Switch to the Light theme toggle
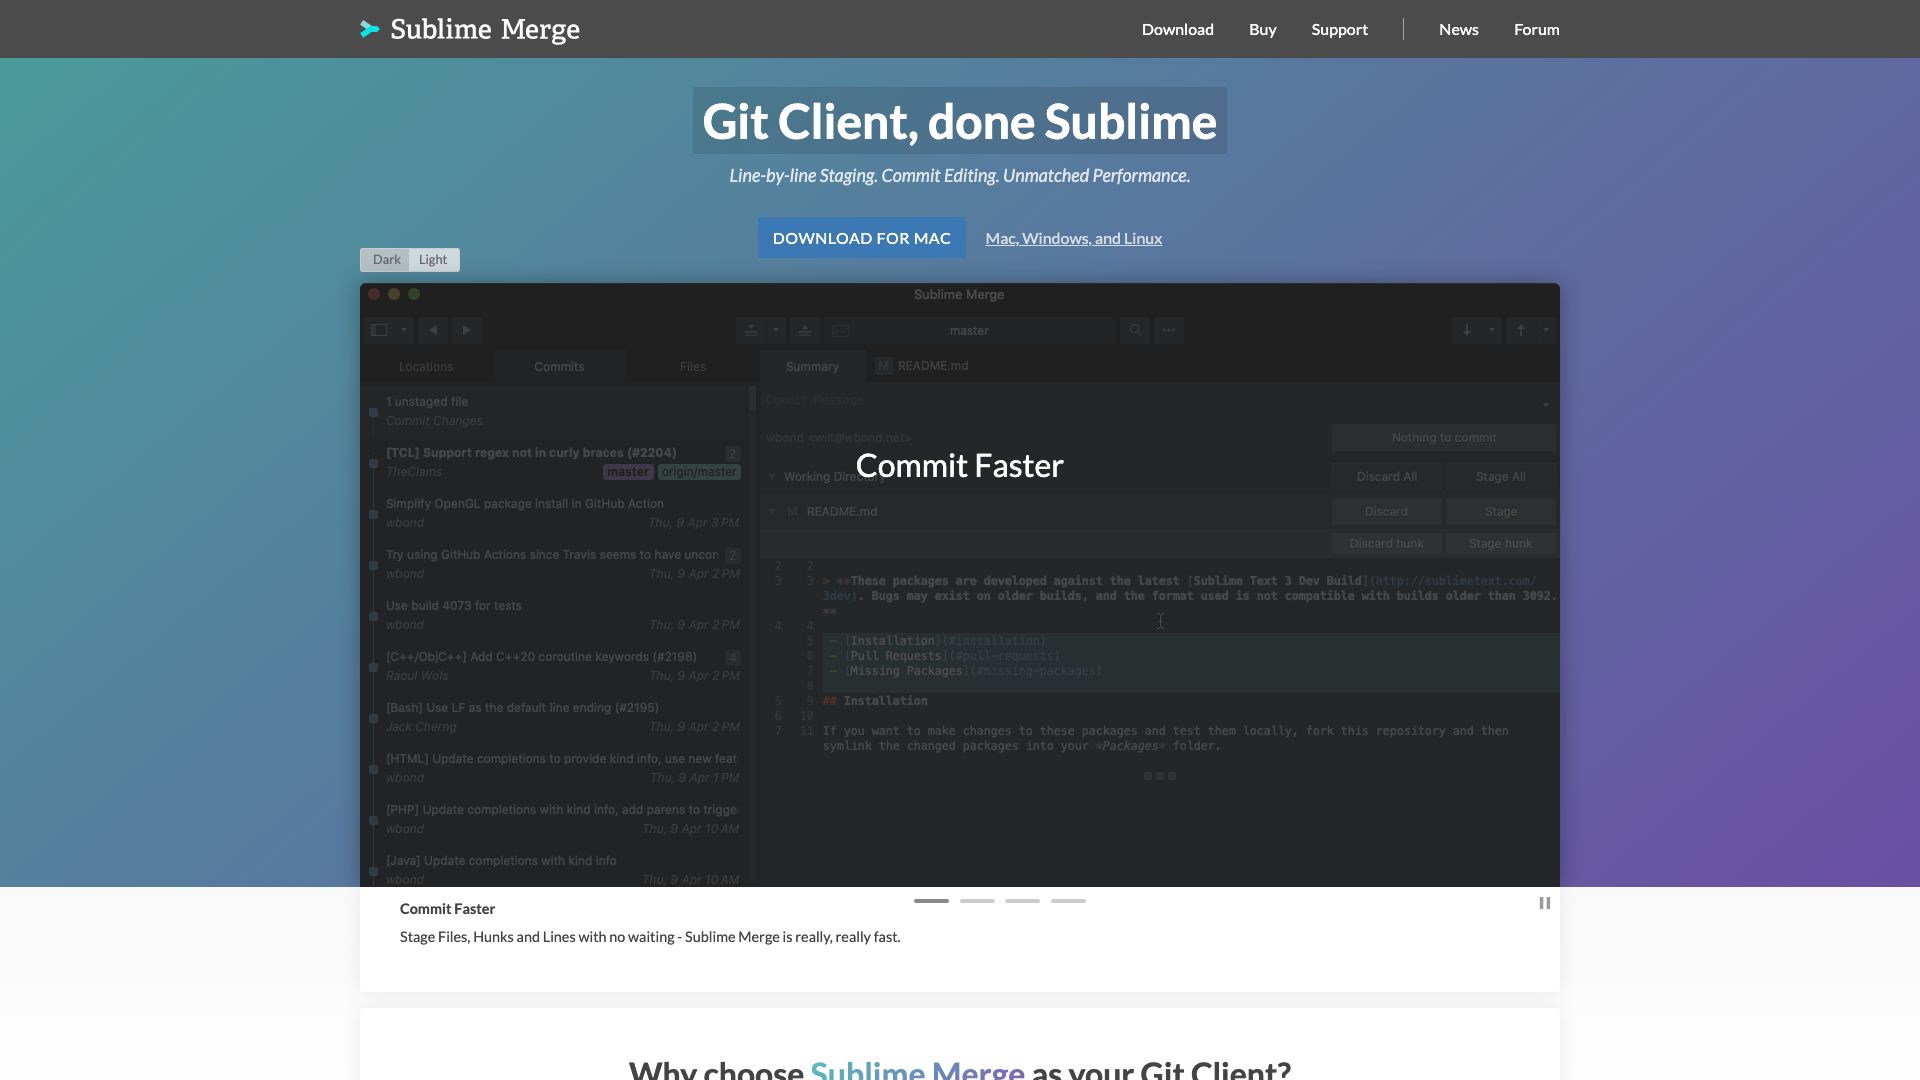The width and height of the screenshot is (1920, 1080). (x=433, y=259)
